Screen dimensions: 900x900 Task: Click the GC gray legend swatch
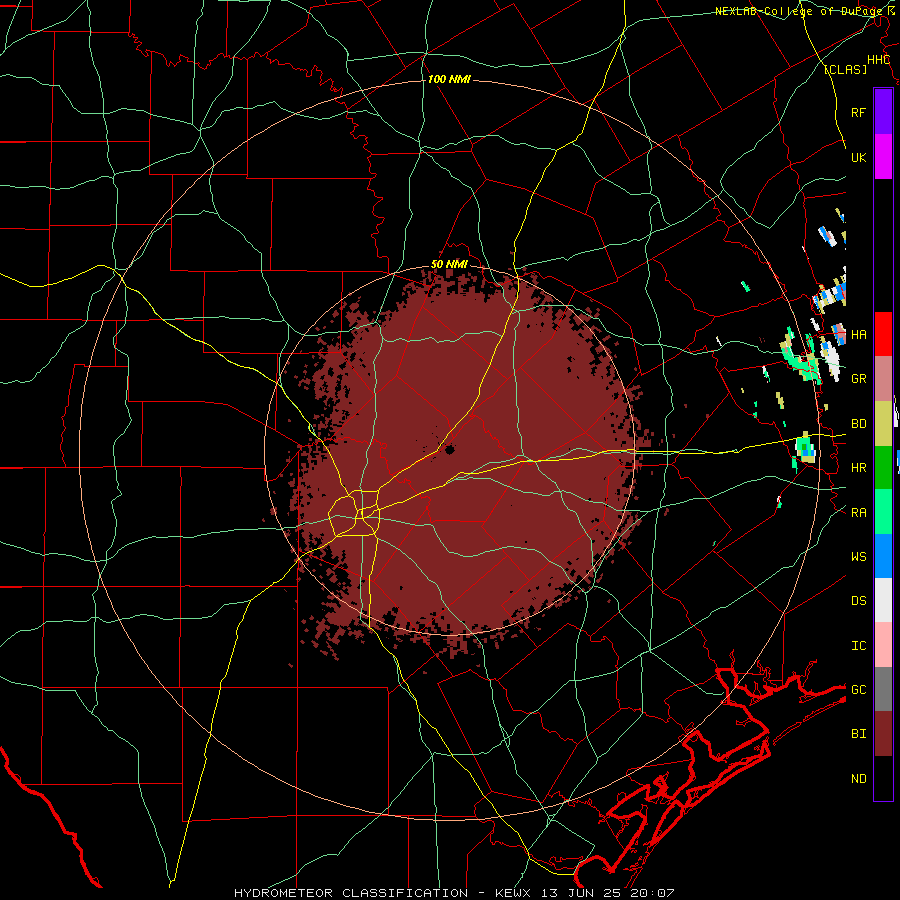coord(883,689)
